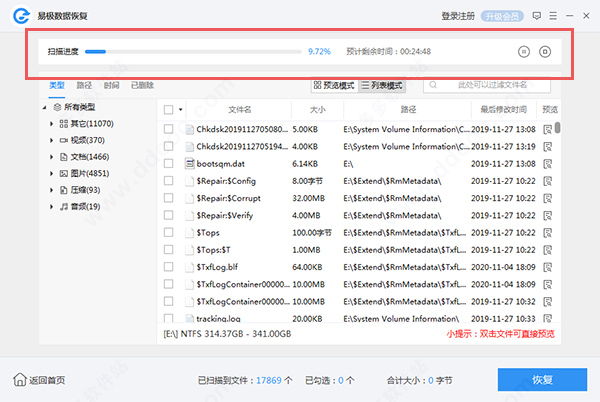The image size is (600, 402).
Task: Open the feedback message icon in title bar
Action: point(536,16)
